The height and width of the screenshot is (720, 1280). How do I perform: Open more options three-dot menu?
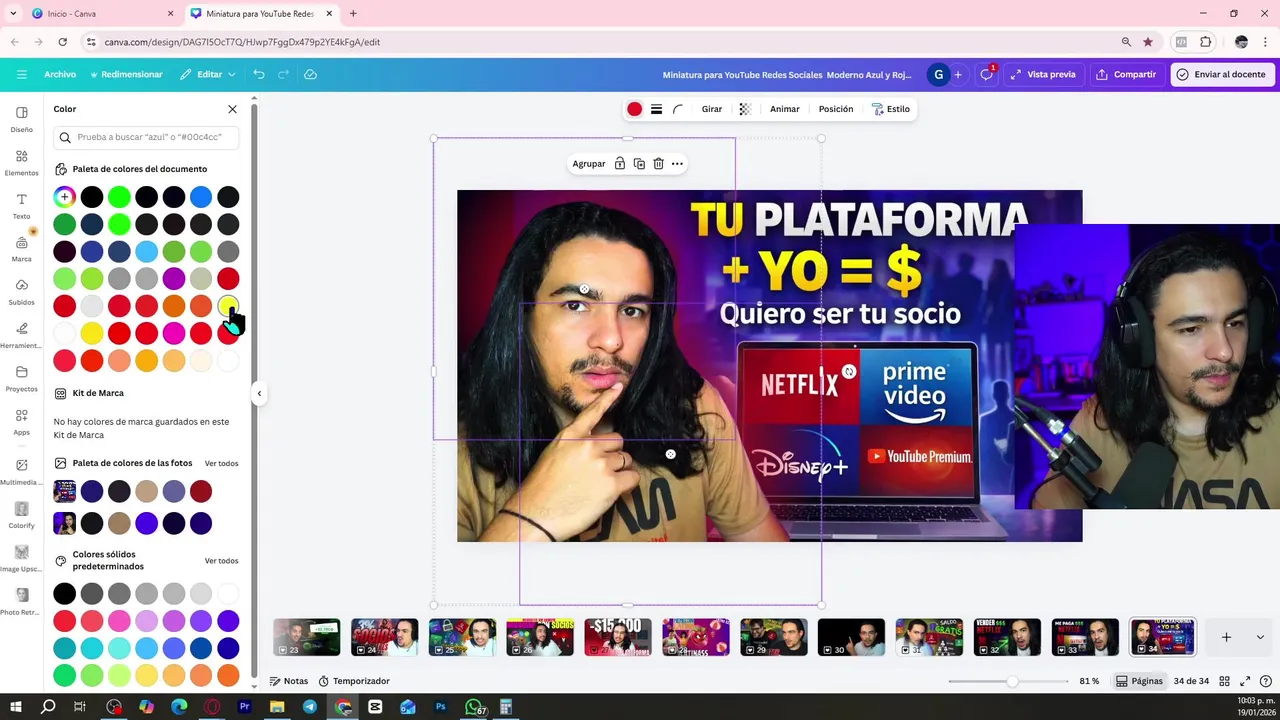pos(677,163)
